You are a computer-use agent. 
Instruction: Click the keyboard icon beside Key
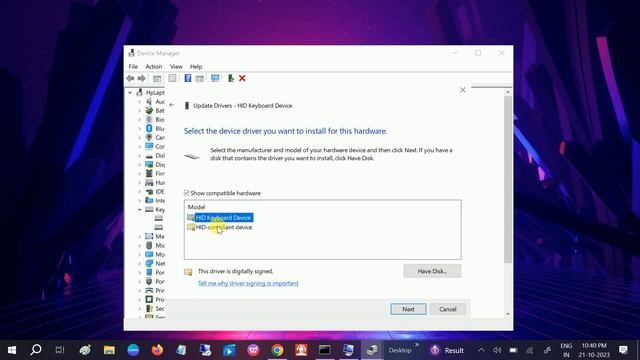click(149, 209)
